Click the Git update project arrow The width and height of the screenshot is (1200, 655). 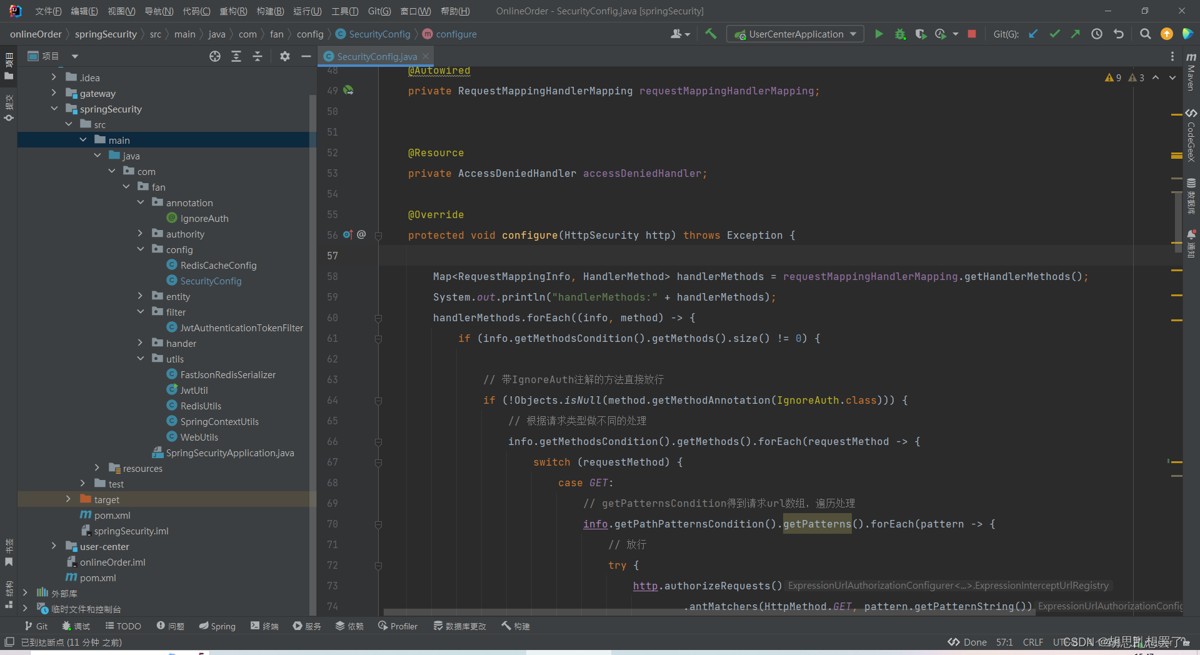coord(1033,34)
